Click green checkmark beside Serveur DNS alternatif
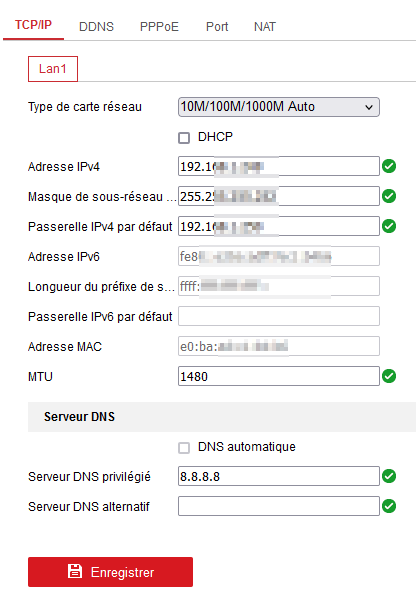Screen dimensions: 416x614 coord(389,506)
